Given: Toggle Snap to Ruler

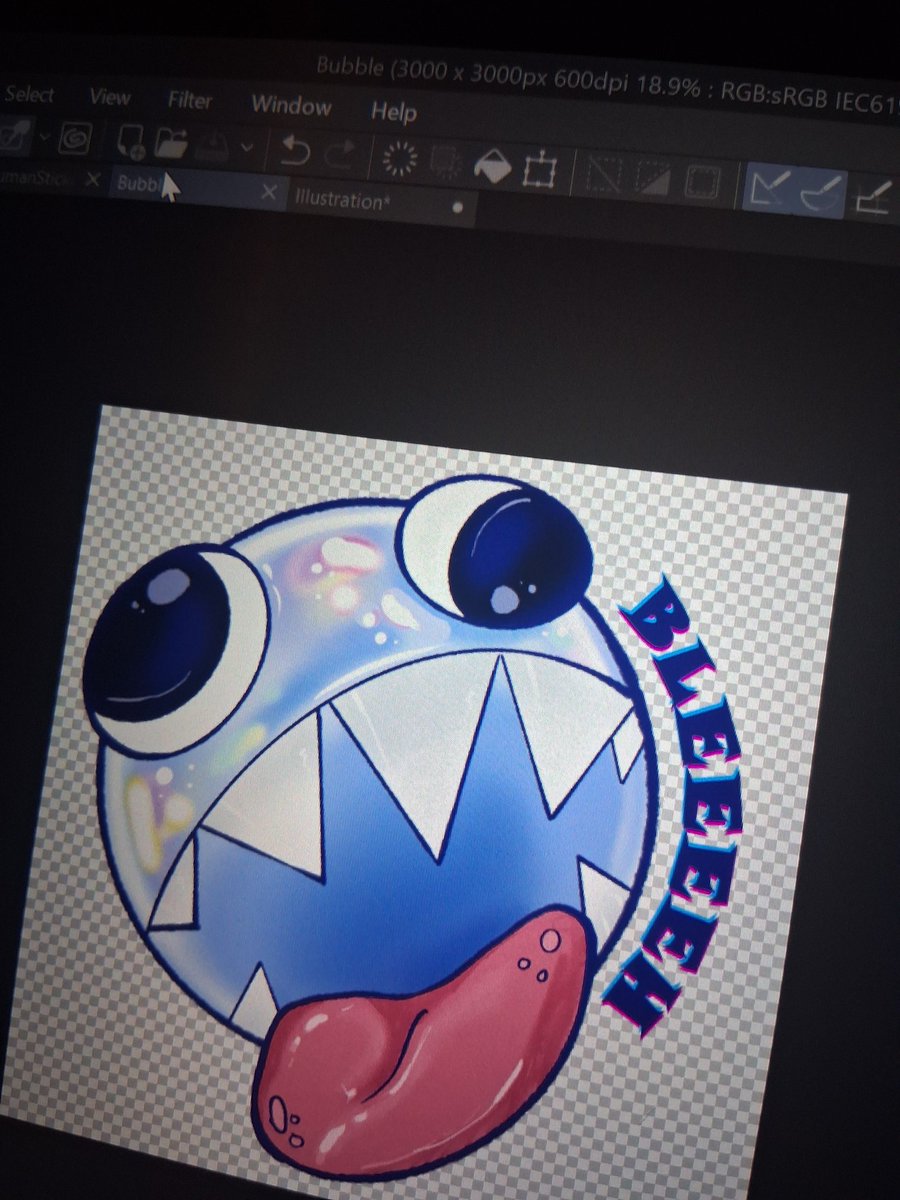Looking at the screenshot, I should click(x=769, y=186).
